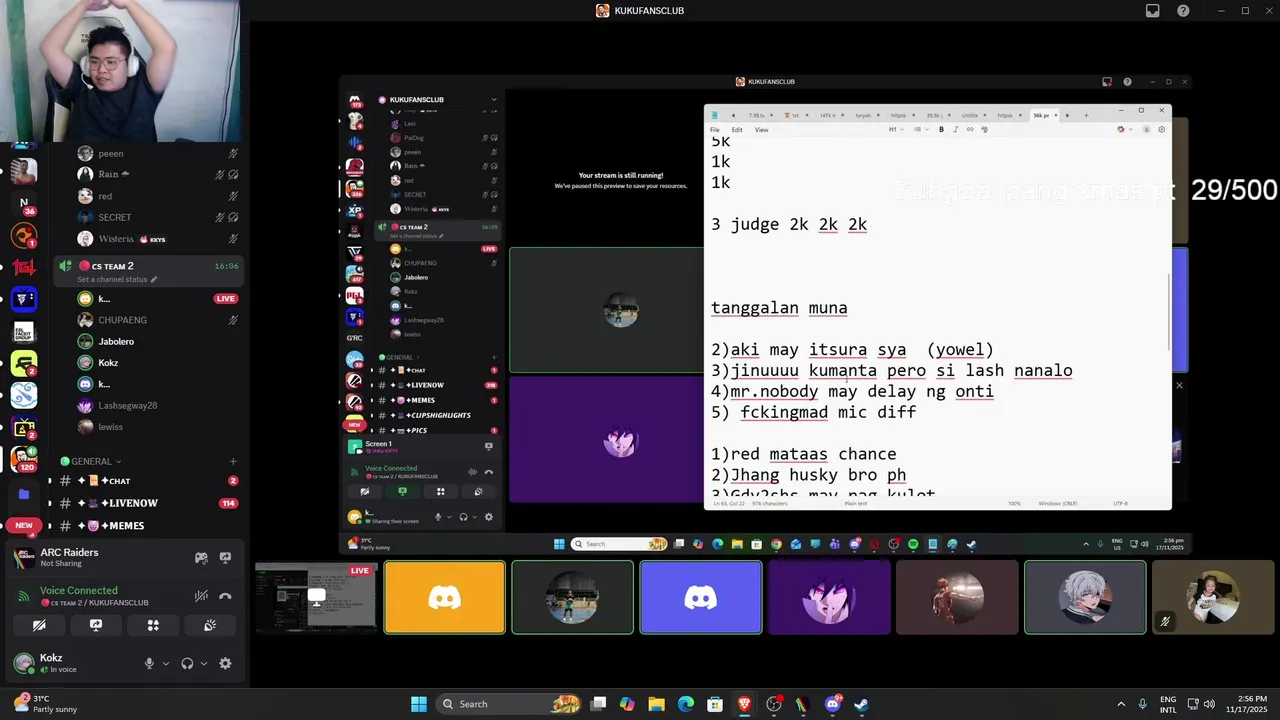Open Discord Help question-mark icon
The height and width of the screenshot is (720, 1280).
coord(1183,11)
